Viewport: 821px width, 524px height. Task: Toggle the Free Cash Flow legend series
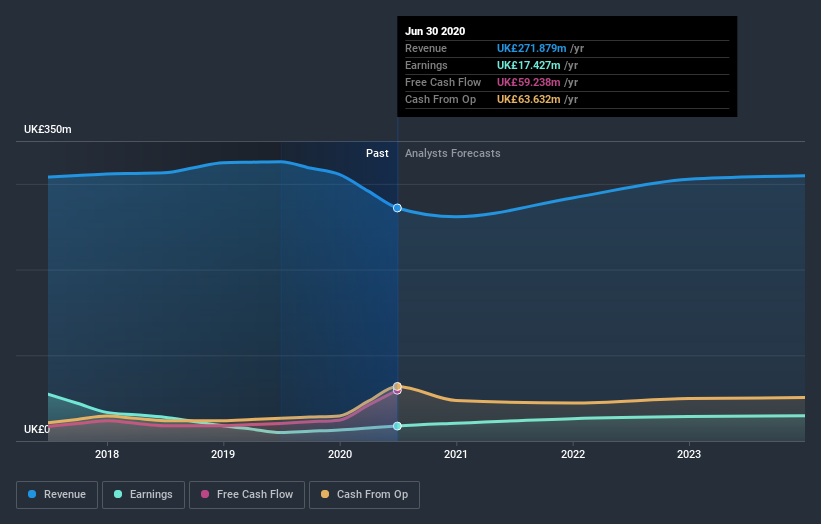247,495
